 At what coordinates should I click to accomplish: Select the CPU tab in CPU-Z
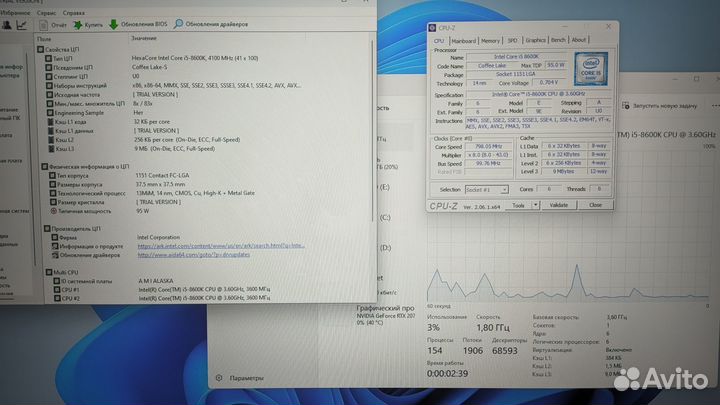coord(439,41)
